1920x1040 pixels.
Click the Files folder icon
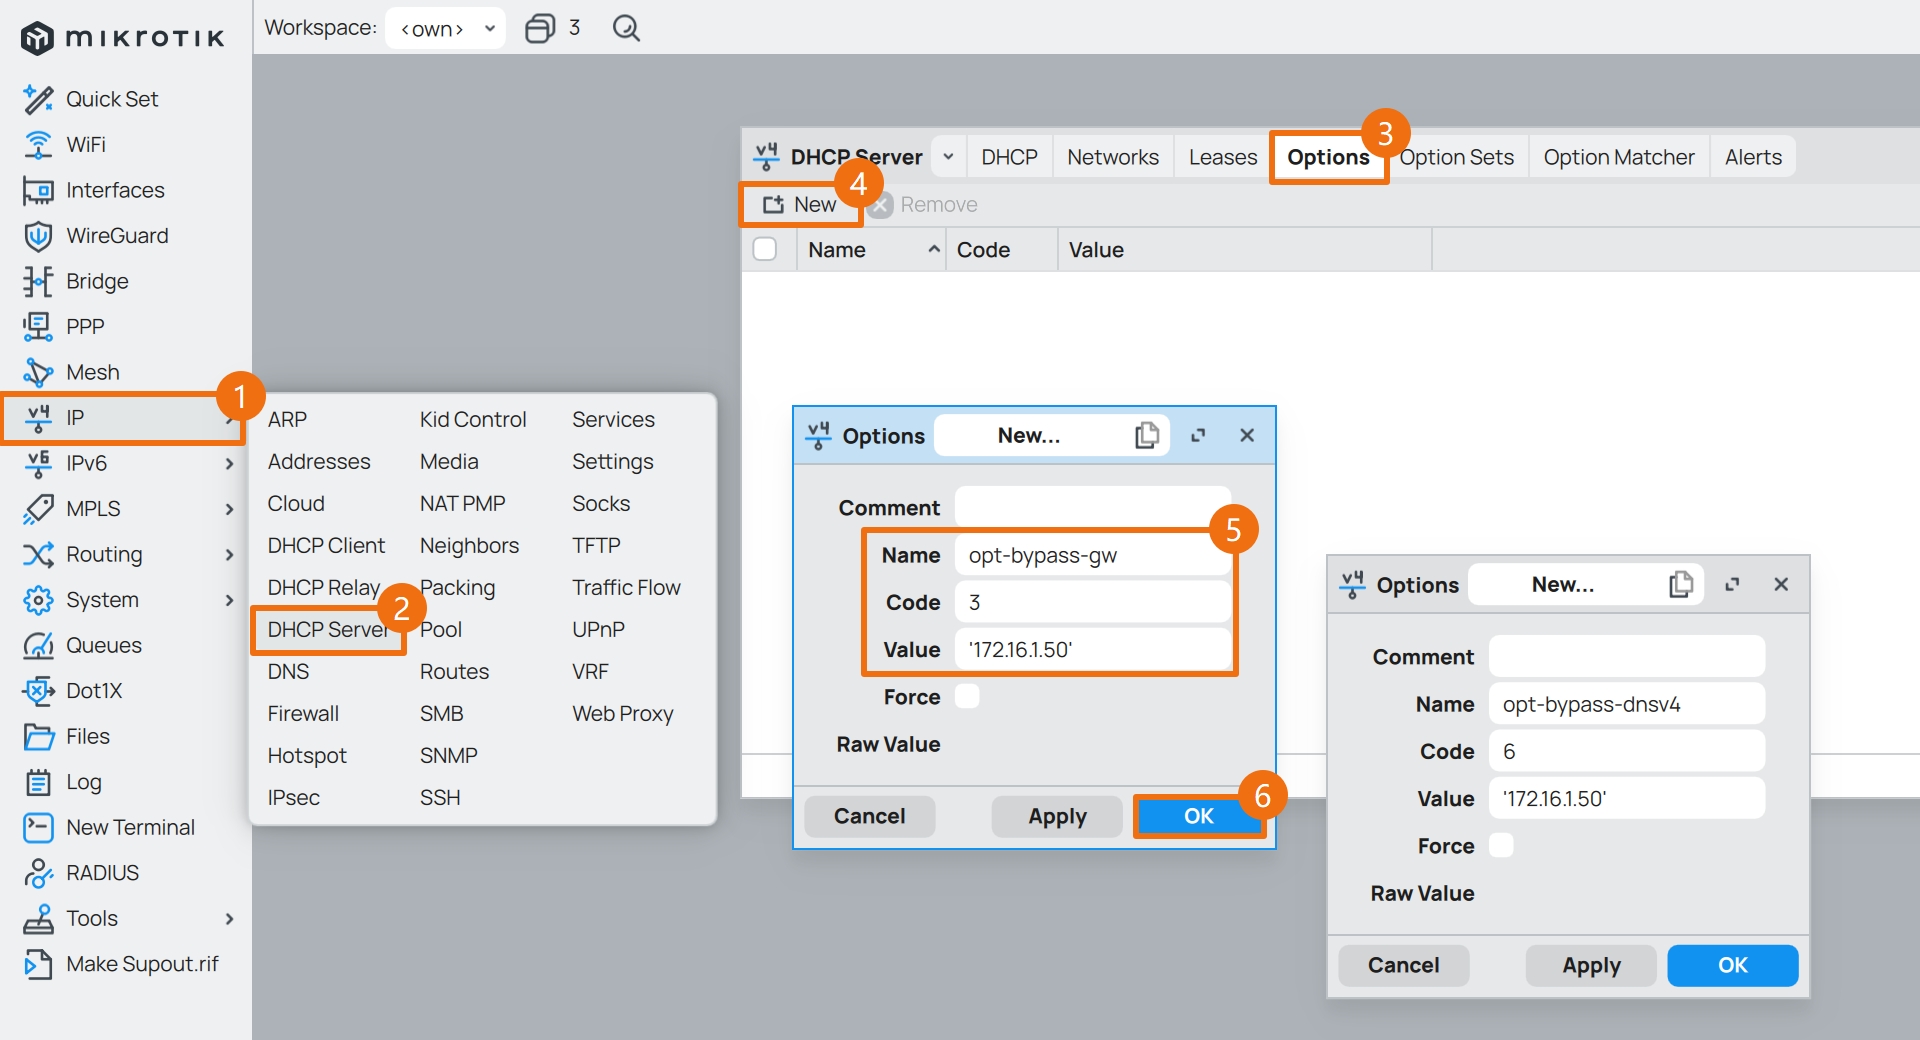click(38, 736)
